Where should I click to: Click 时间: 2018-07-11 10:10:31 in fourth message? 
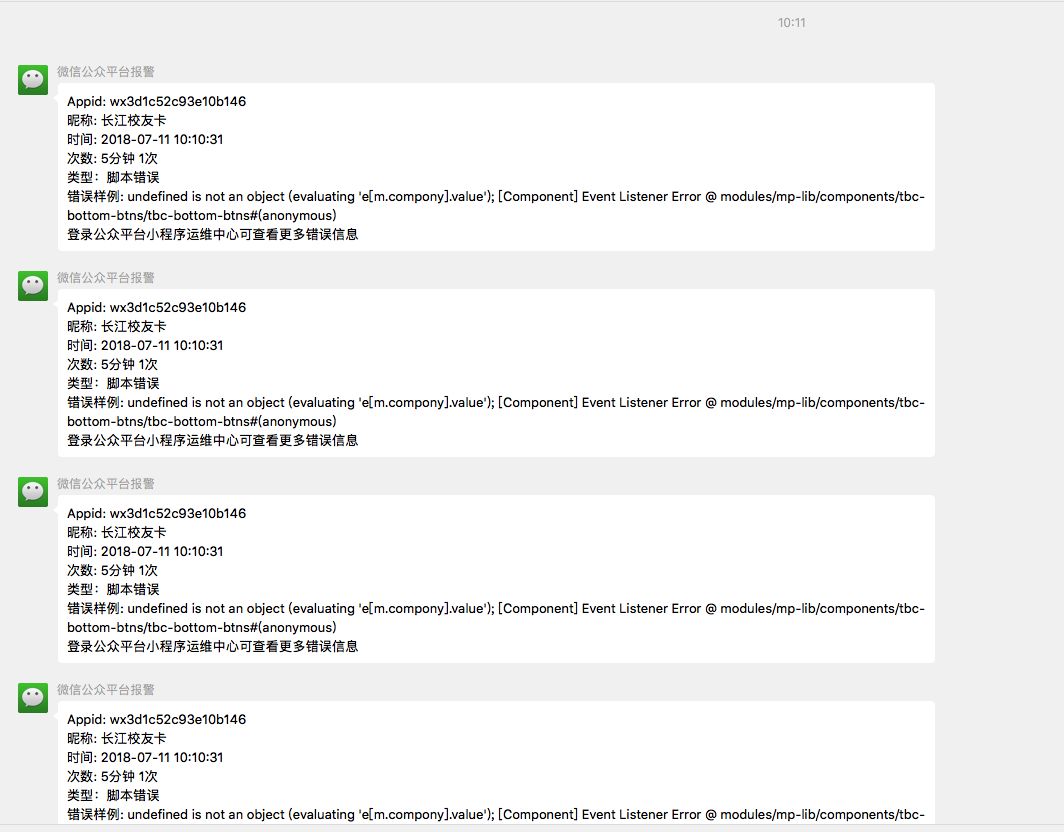pyautogui.click(x=145, y=757)
